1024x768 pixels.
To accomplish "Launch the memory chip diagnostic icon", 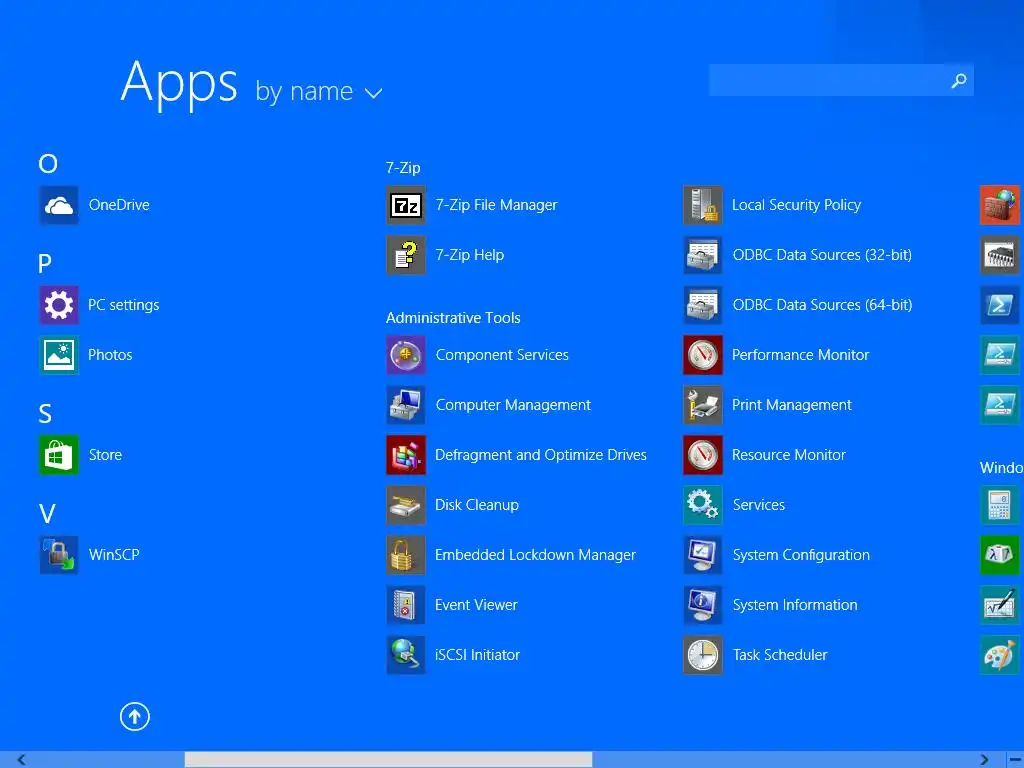I will tap(1000, 255).
